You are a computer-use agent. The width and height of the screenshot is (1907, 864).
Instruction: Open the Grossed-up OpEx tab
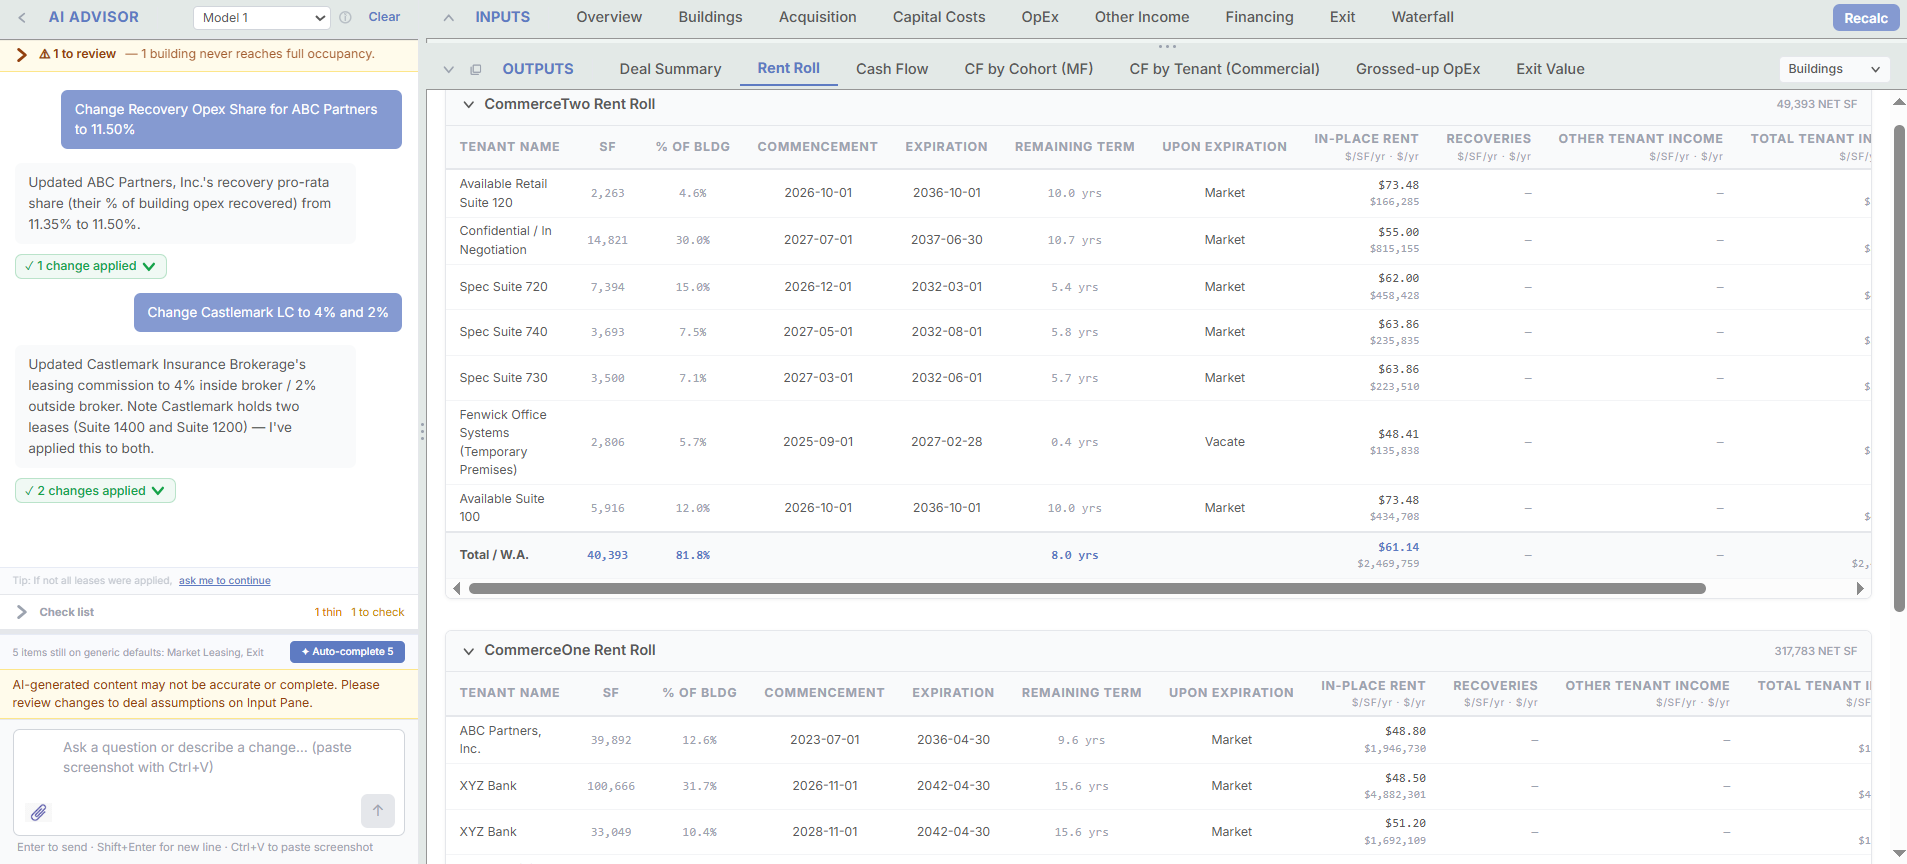(x=1418, y=69)
